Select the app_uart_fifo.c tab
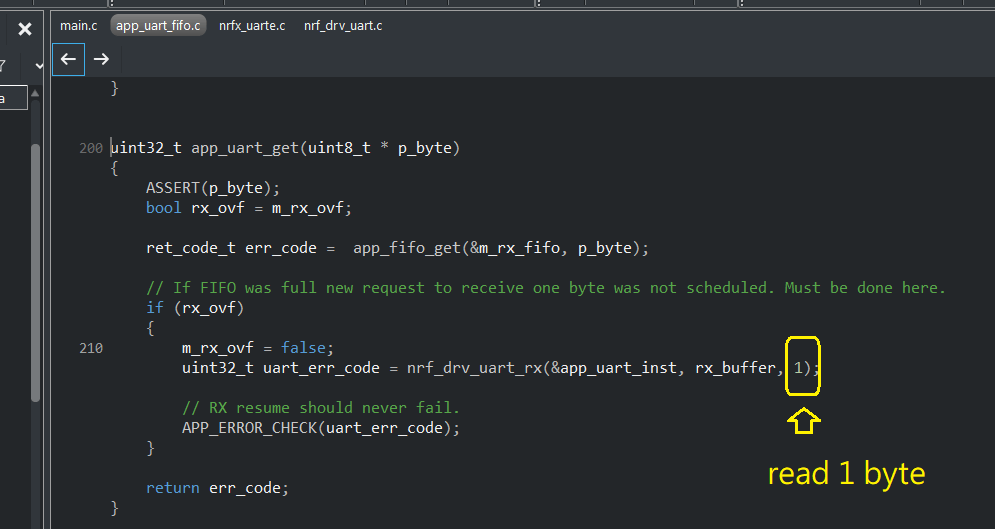995x529 pixels. tap(158, 25)
